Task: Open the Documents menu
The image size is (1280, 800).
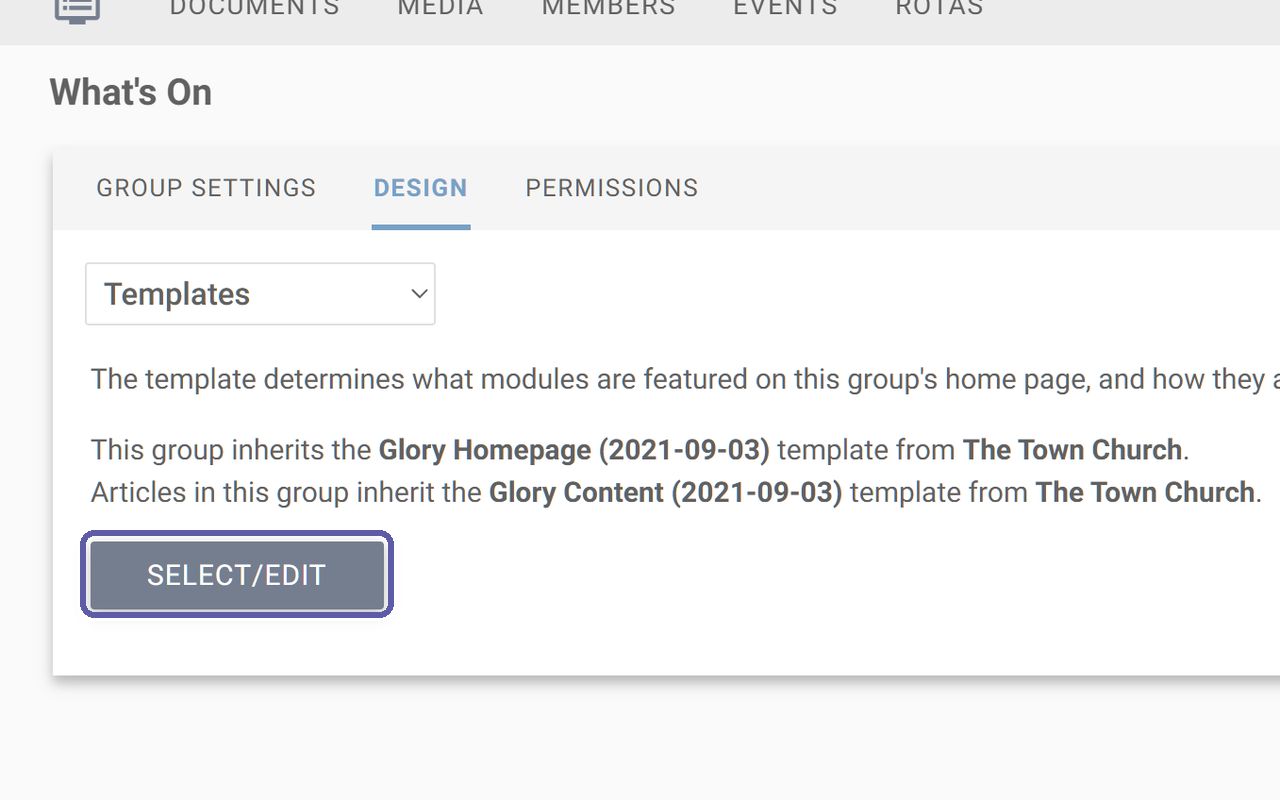Action: (x=254, y=8)
